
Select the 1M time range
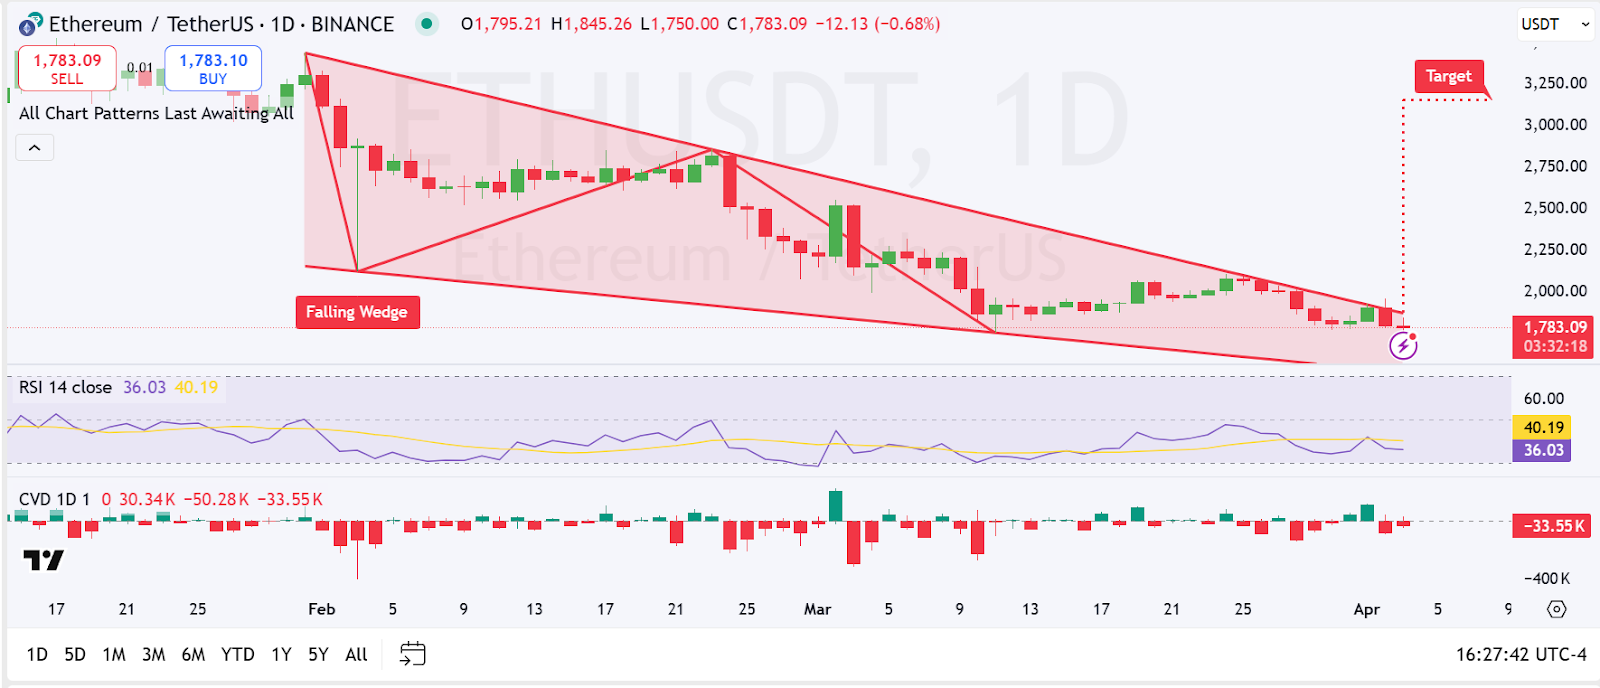tap(114, 654)
